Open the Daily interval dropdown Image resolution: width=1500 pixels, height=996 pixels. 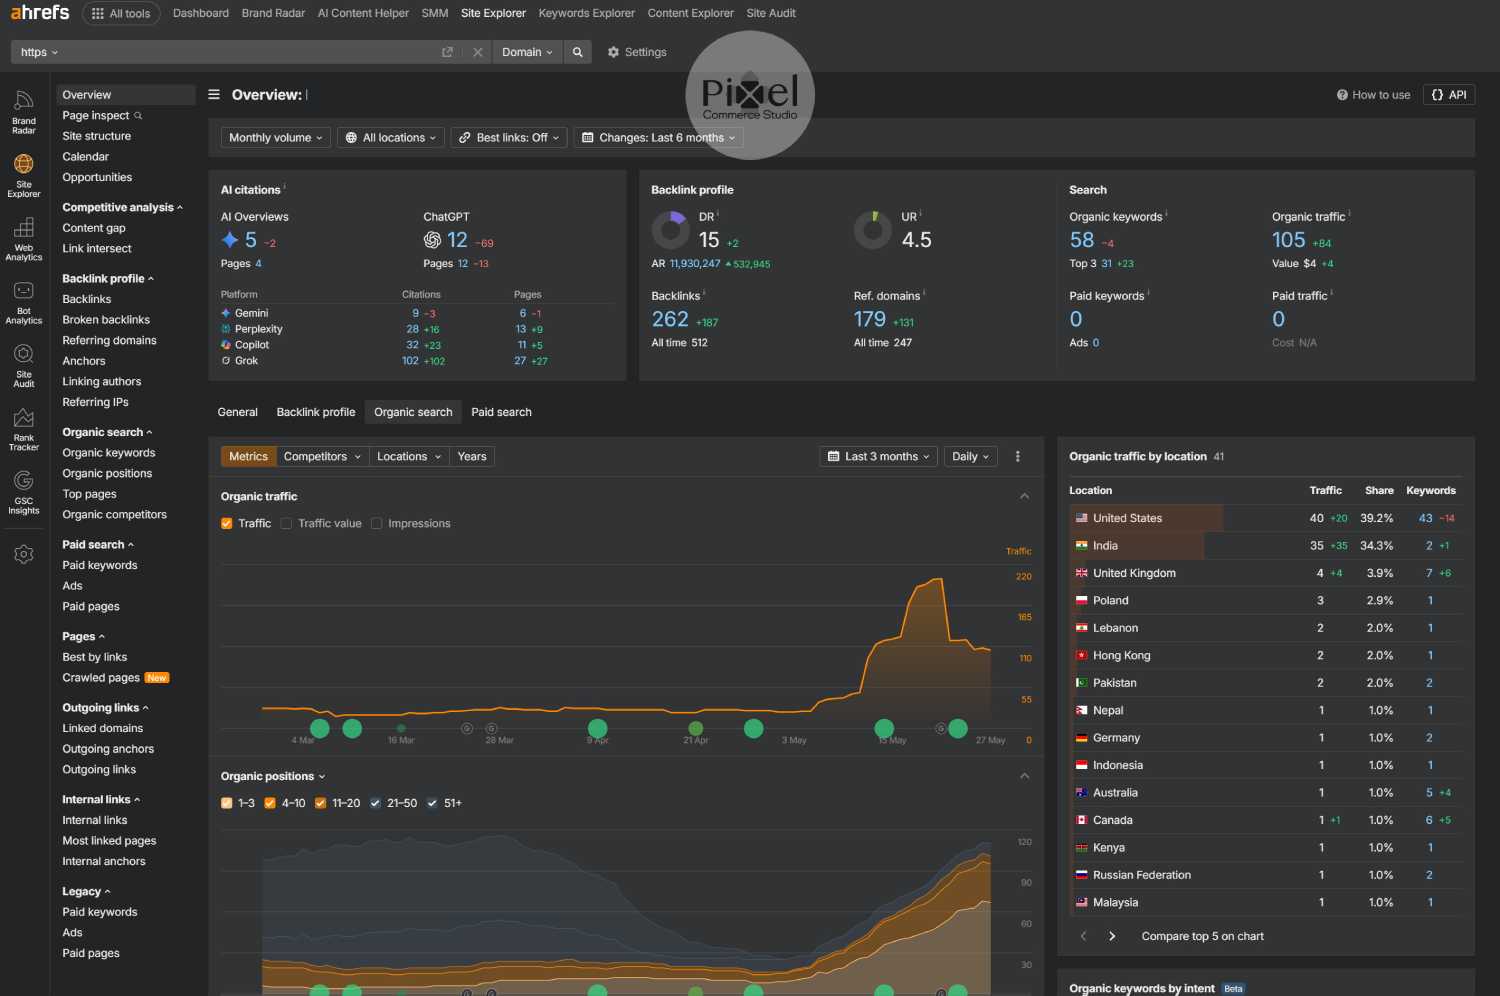tap(970, 456)
